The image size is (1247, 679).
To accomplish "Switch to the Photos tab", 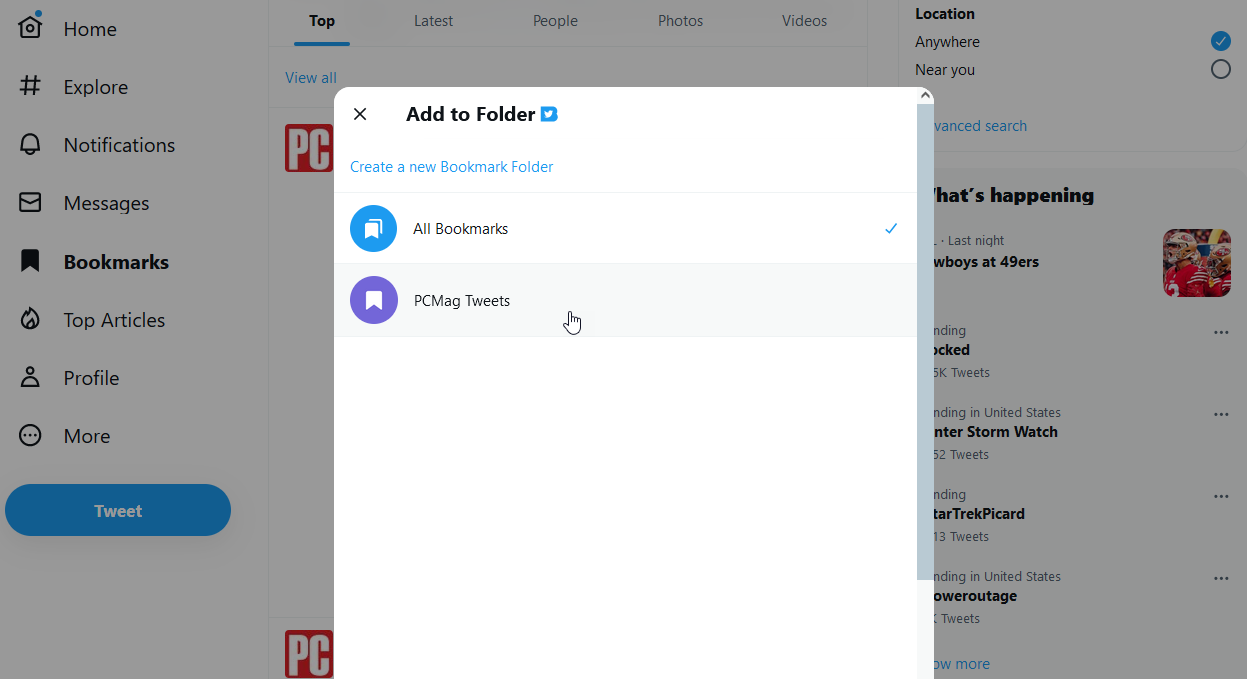I will pyautogui.click(x=680, y=20).
